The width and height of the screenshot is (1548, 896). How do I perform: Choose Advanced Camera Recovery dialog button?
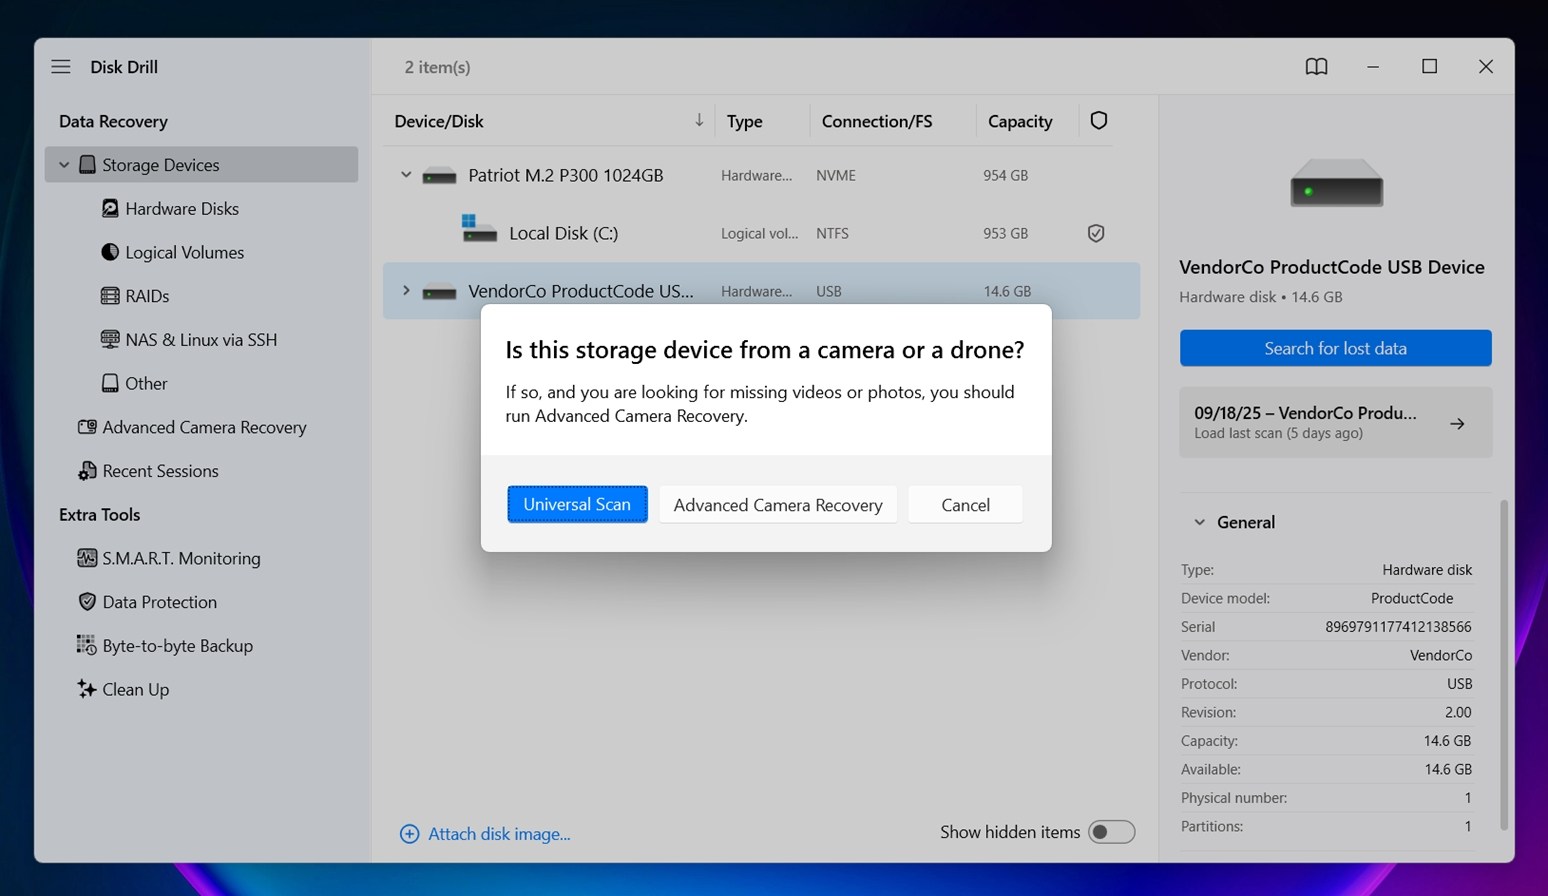tap(777, 505)
